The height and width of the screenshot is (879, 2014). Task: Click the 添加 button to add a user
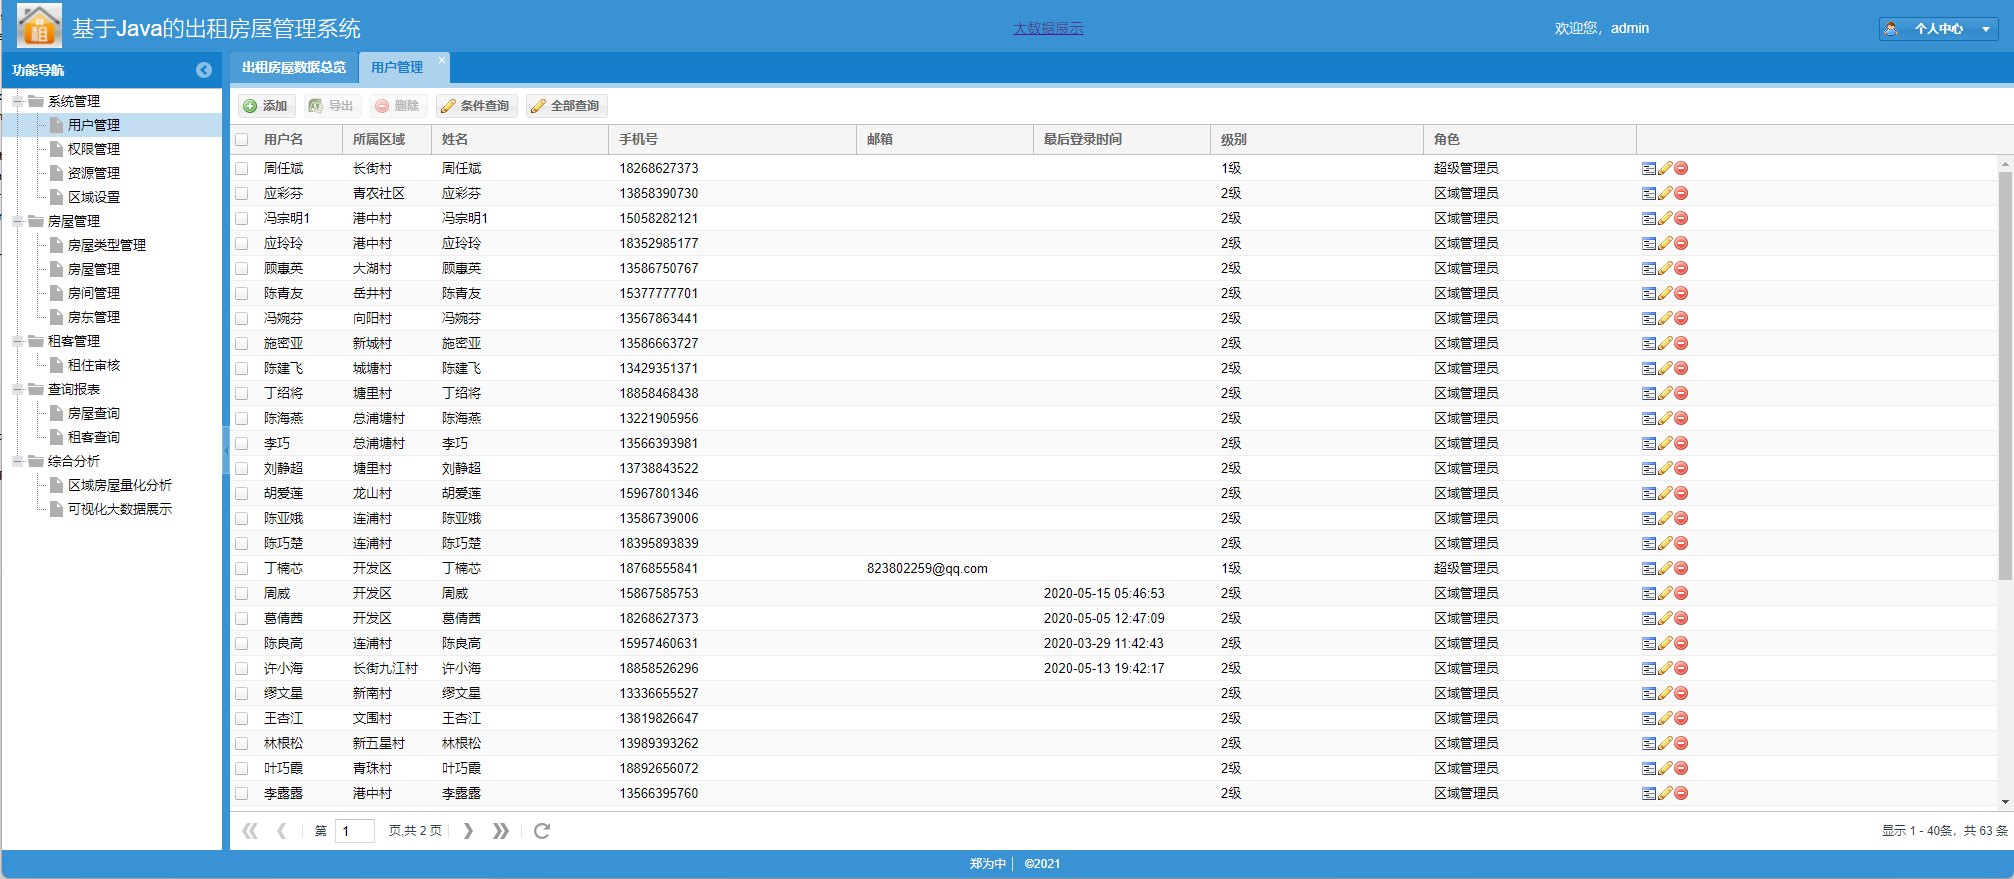266,106
